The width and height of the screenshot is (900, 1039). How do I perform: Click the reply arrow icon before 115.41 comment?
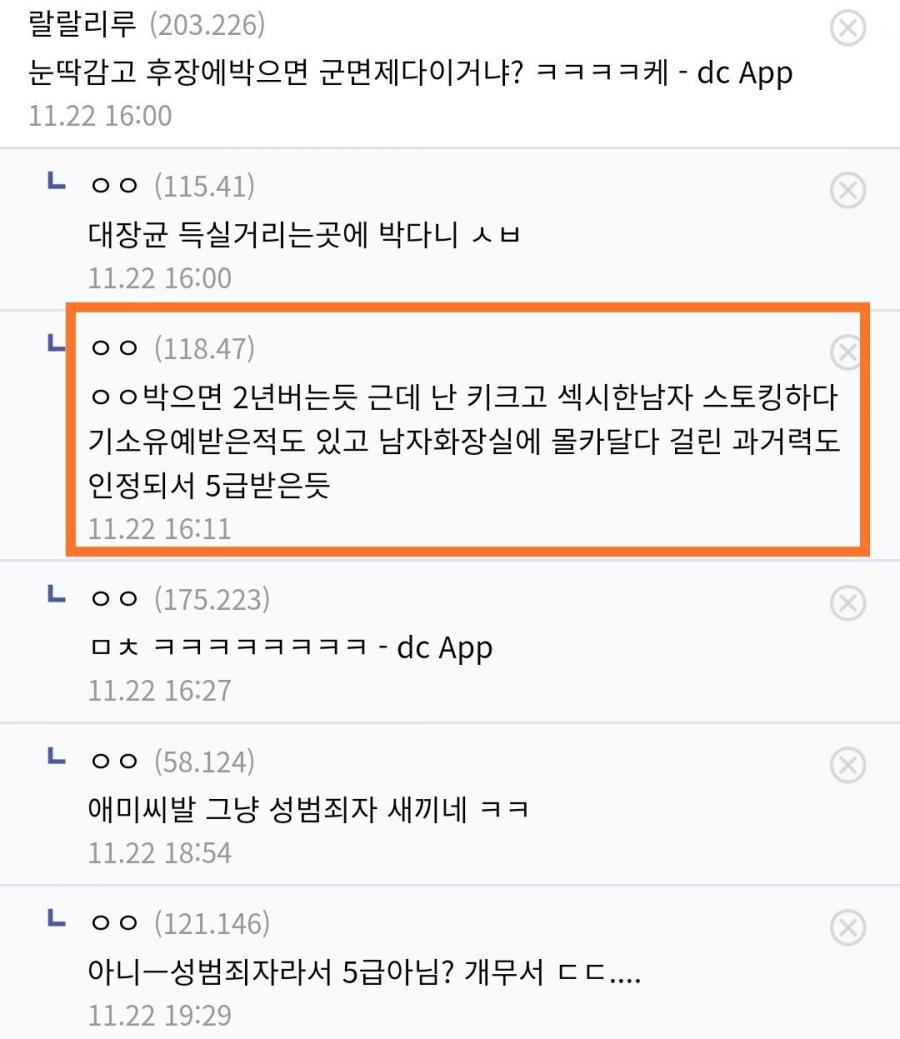coord(56,181)
